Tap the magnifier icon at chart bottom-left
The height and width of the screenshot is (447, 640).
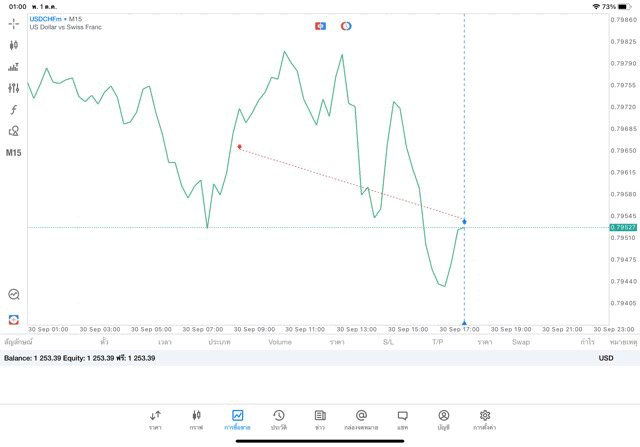(x=14, y=295)
